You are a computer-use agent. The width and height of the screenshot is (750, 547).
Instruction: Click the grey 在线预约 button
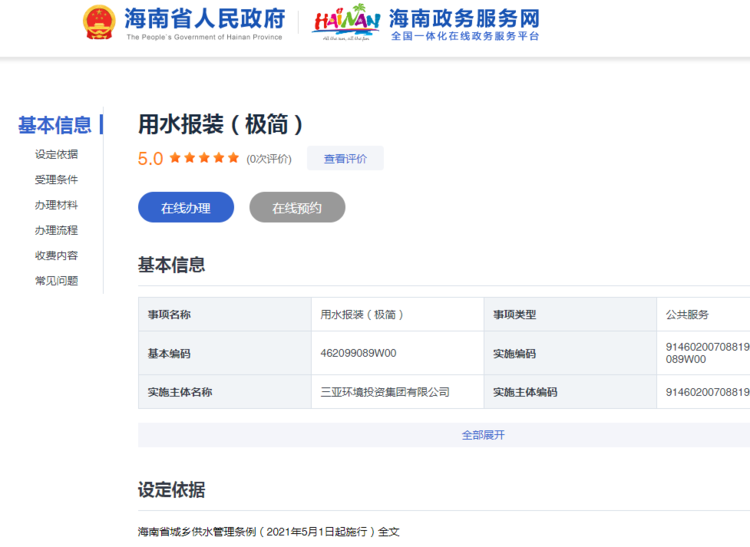click(297, 208)
